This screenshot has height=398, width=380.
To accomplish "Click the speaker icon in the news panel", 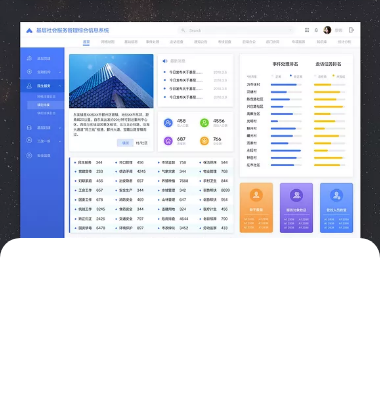I will click(165, 61).
